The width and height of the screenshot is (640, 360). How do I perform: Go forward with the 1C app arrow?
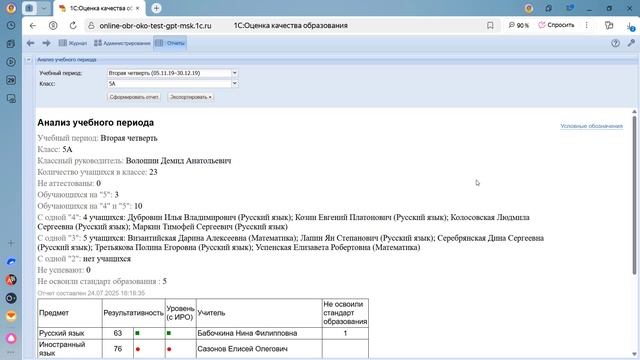click(46, 43)
